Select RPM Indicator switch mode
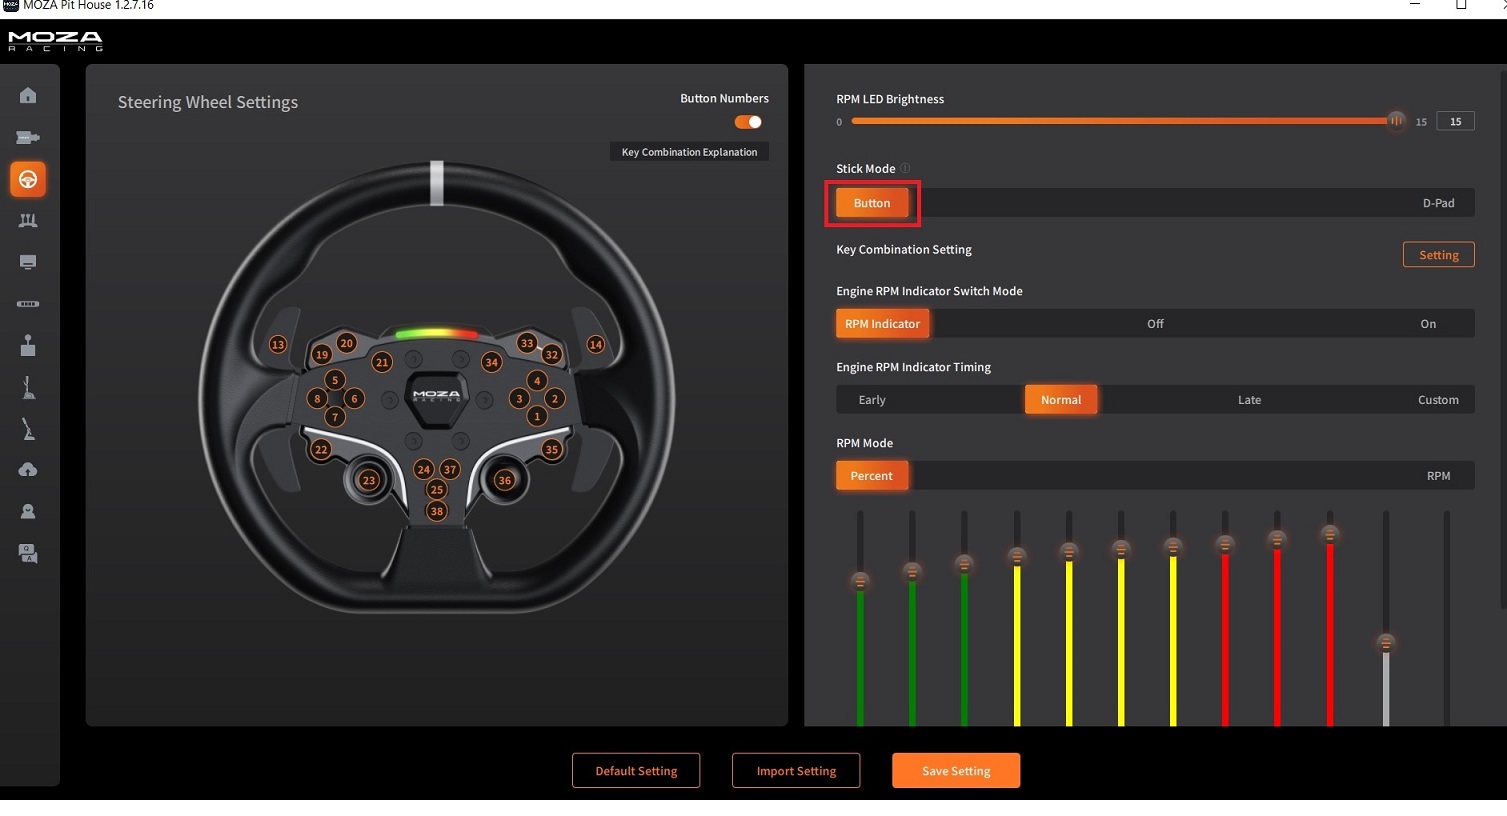Image resolution: width=1507 pixels, height=816 pixels. pos(883,324)
